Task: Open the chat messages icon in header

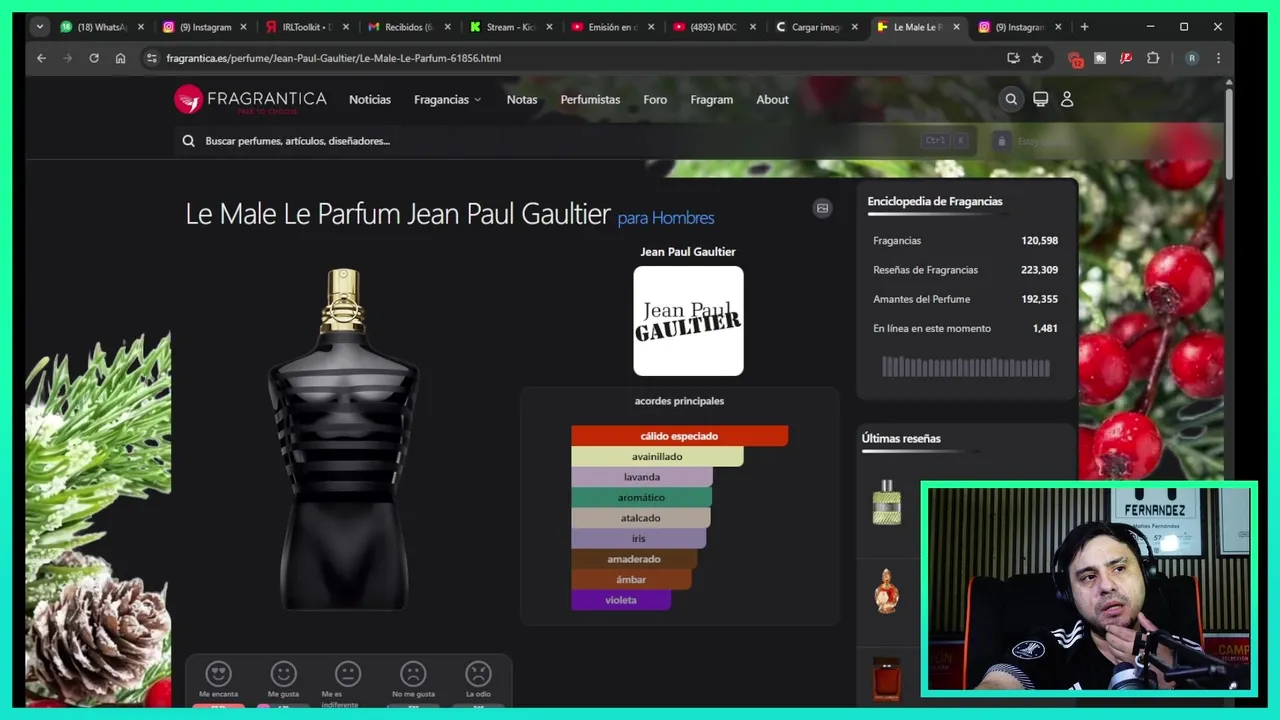Action: pyautogui.click(x=1040, y=99)
